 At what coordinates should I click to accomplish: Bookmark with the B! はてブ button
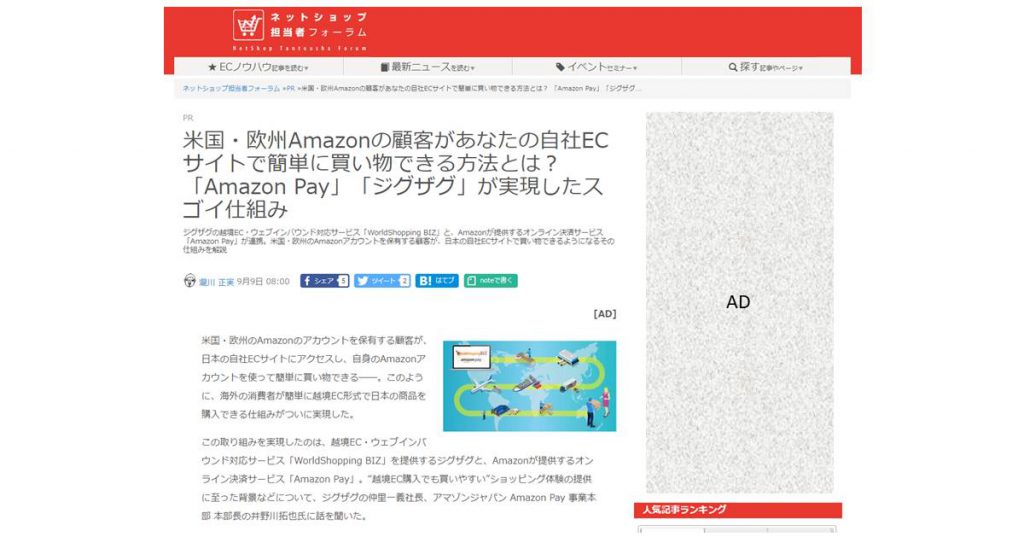tap(437, 281)
